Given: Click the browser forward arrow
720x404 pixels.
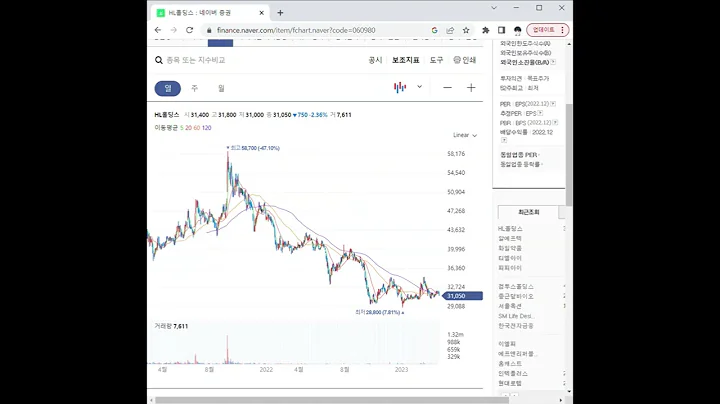Looking at the screenshot, I should click(x=174, y=30).
